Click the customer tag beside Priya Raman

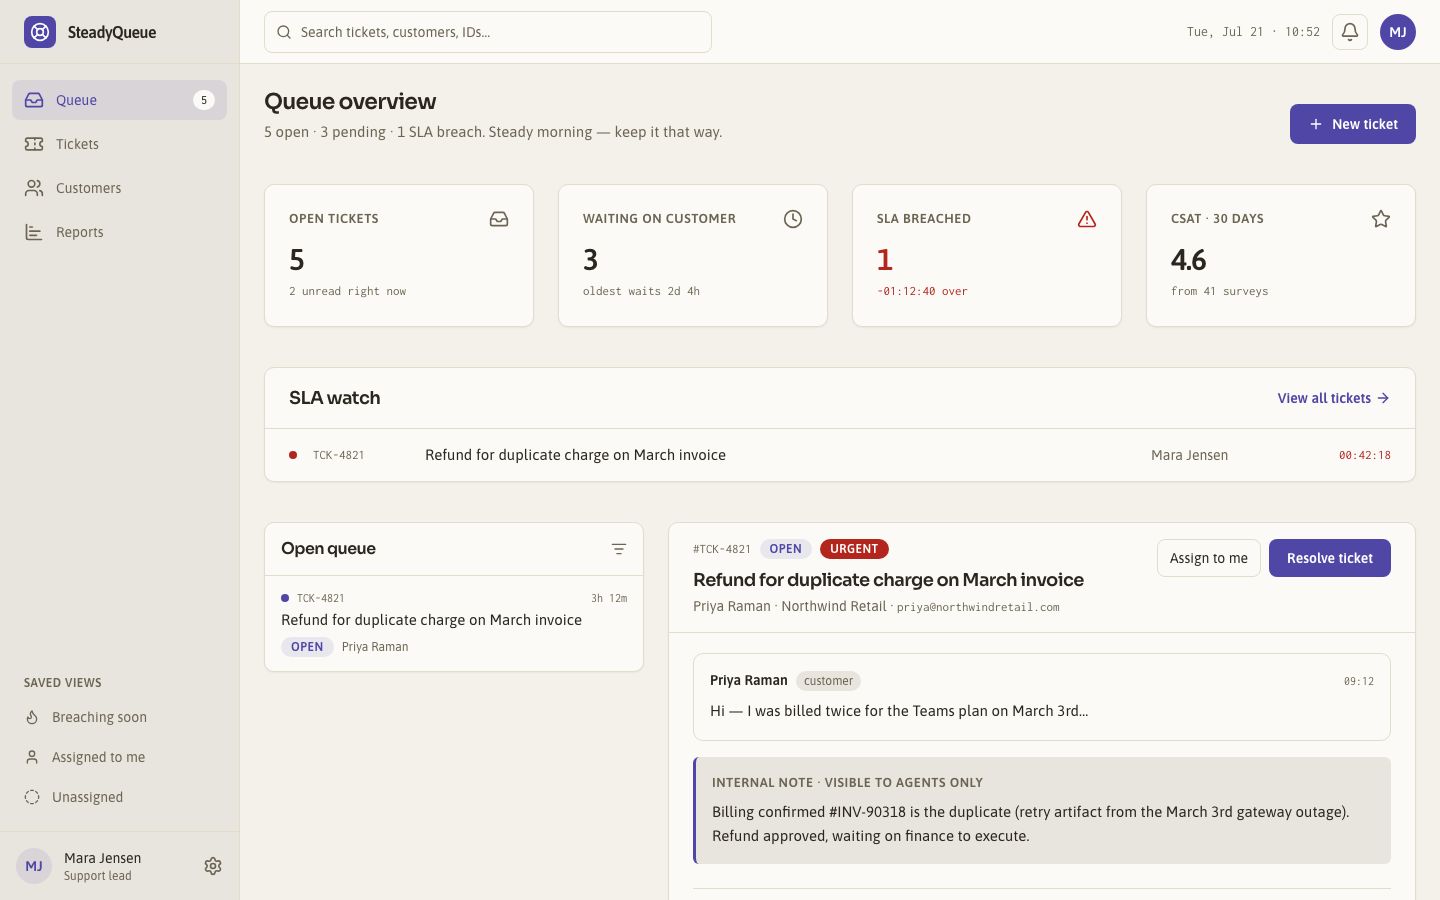click(x=829, y=681)
